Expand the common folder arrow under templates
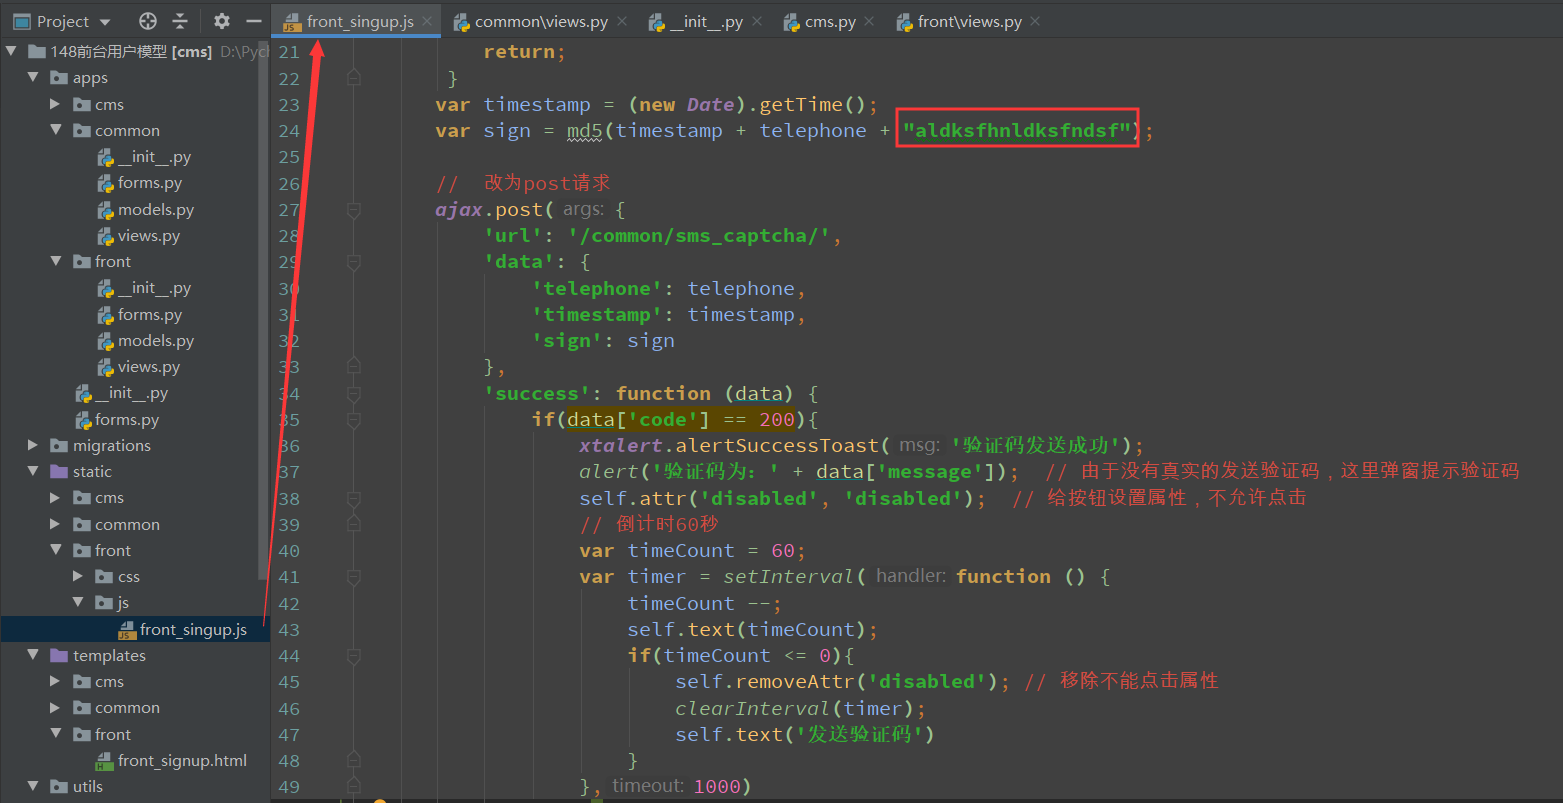 55,708
